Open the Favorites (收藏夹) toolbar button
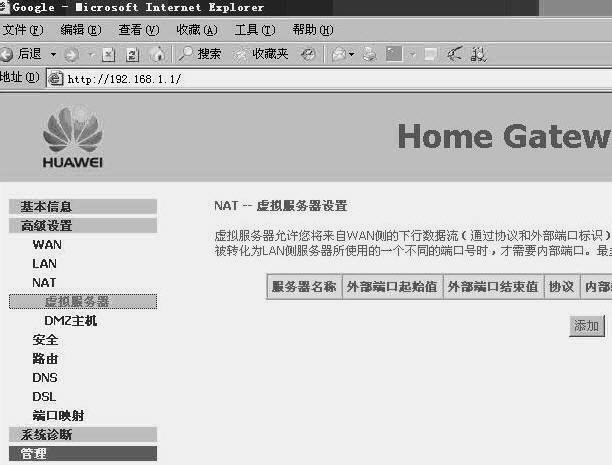Screen dimensions: 612x465 261,54
